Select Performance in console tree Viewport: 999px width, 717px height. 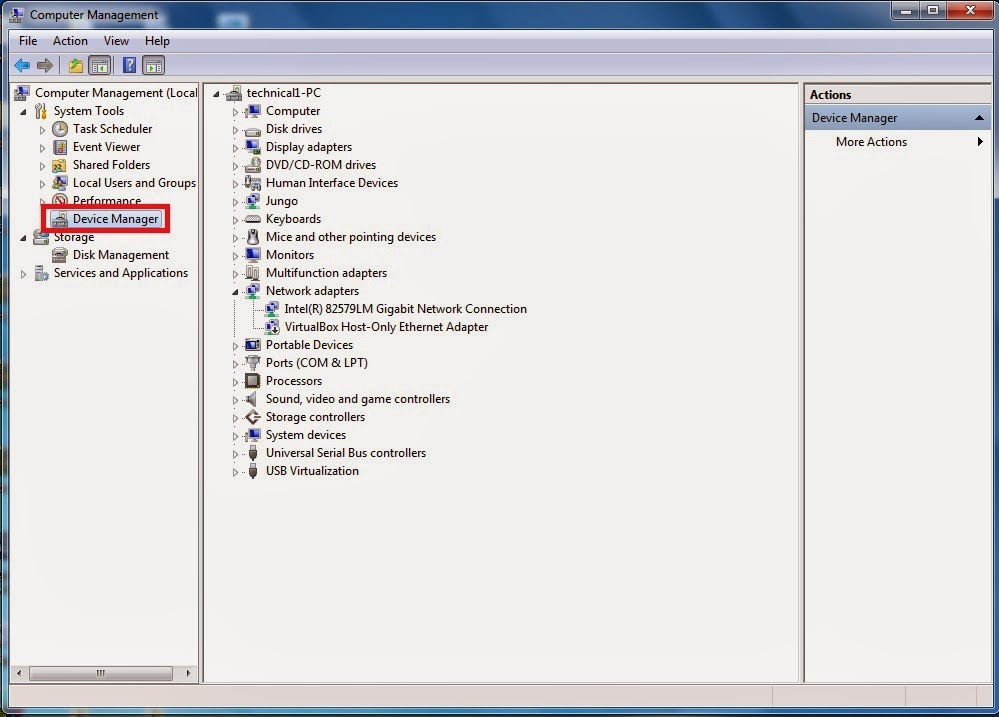click(106, 201)
